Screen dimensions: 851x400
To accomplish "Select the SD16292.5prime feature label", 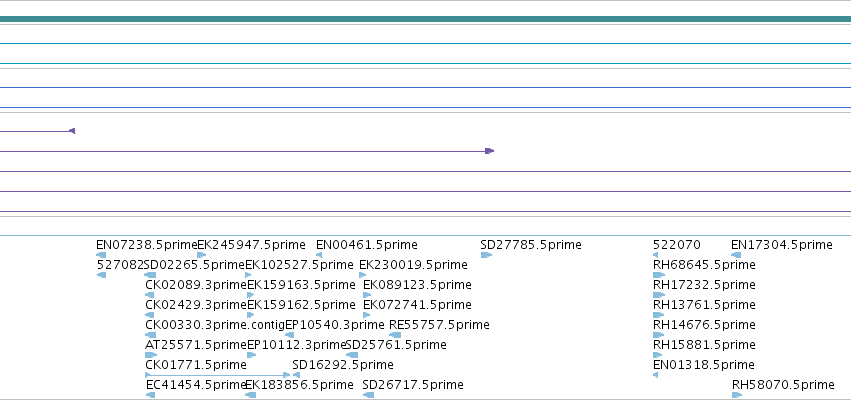I will click(x=343, y=365).
